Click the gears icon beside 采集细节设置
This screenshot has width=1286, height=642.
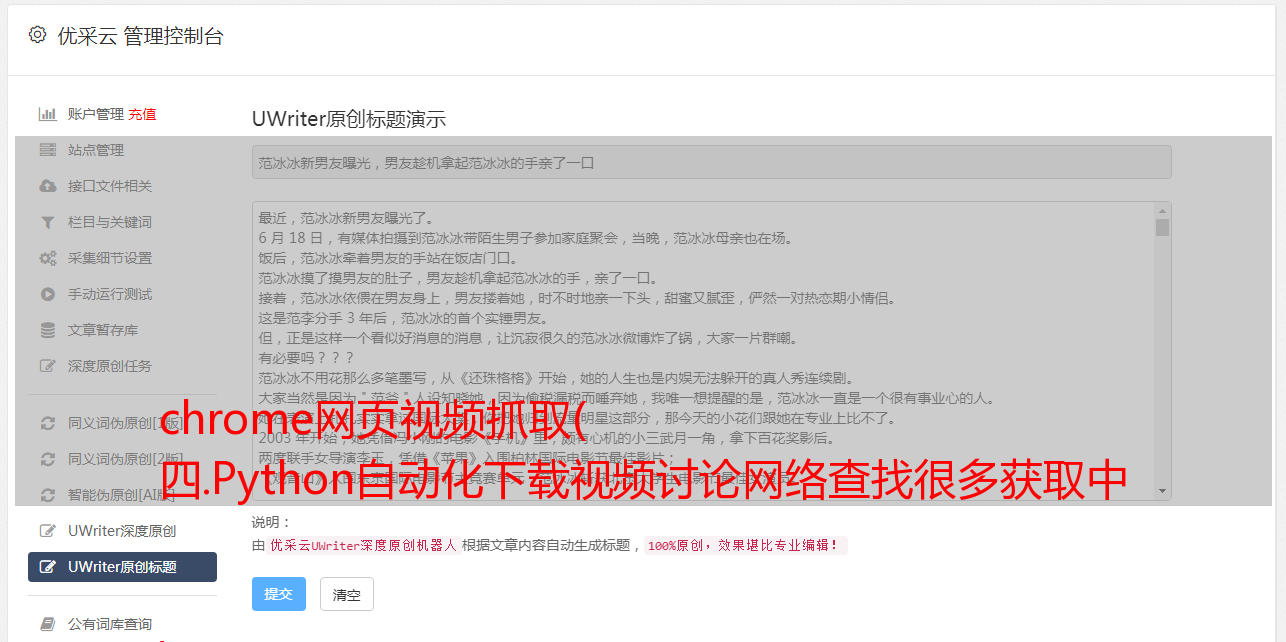point(47,258)
